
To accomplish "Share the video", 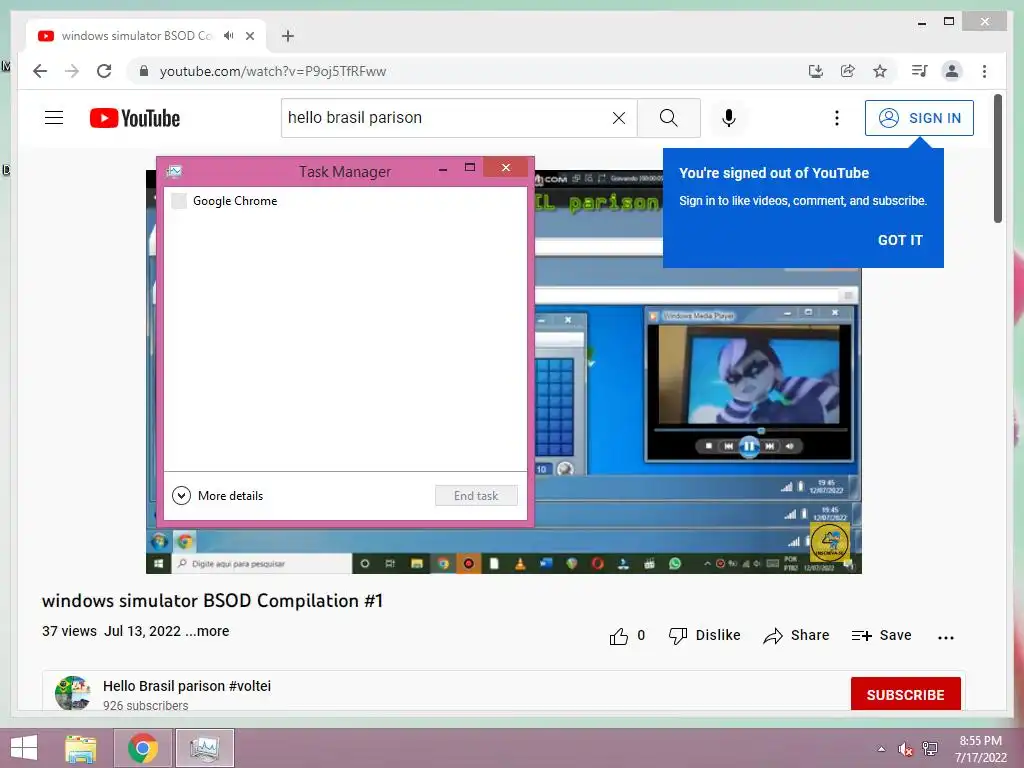I will pyautogui.click(x=796, y=635).
